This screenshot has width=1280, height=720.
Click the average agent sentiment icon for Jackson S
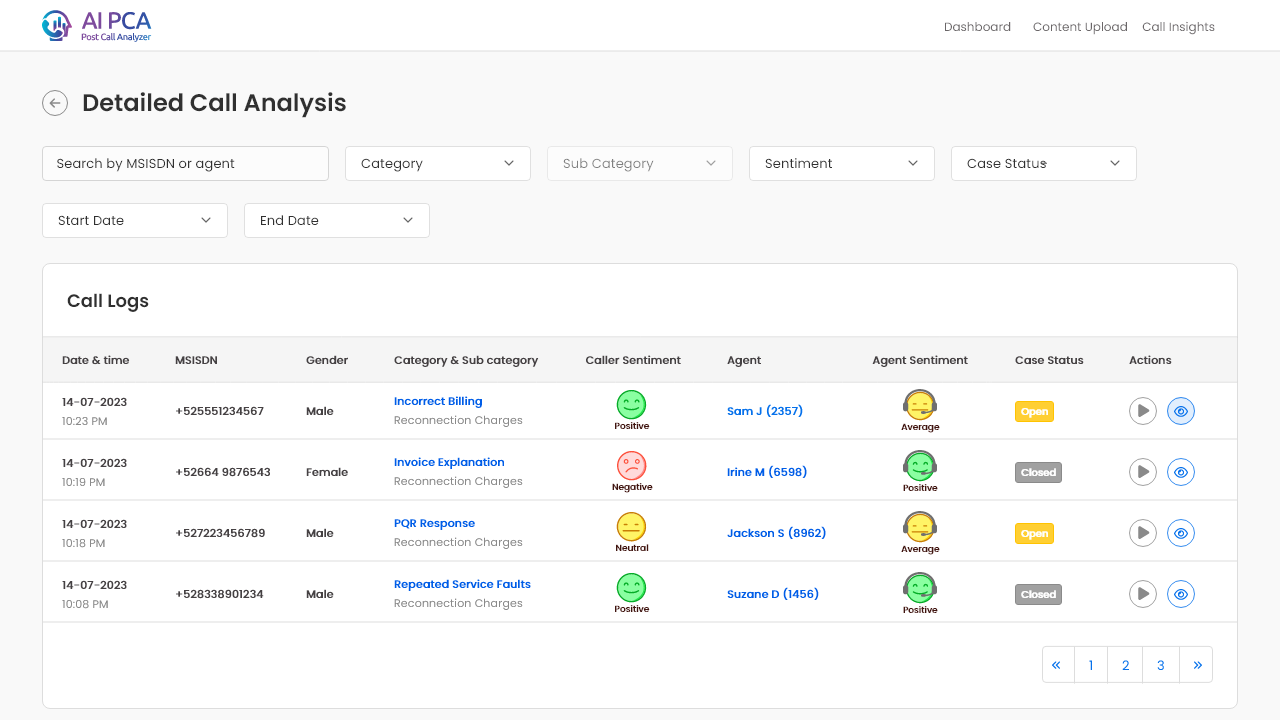[920, 527]
